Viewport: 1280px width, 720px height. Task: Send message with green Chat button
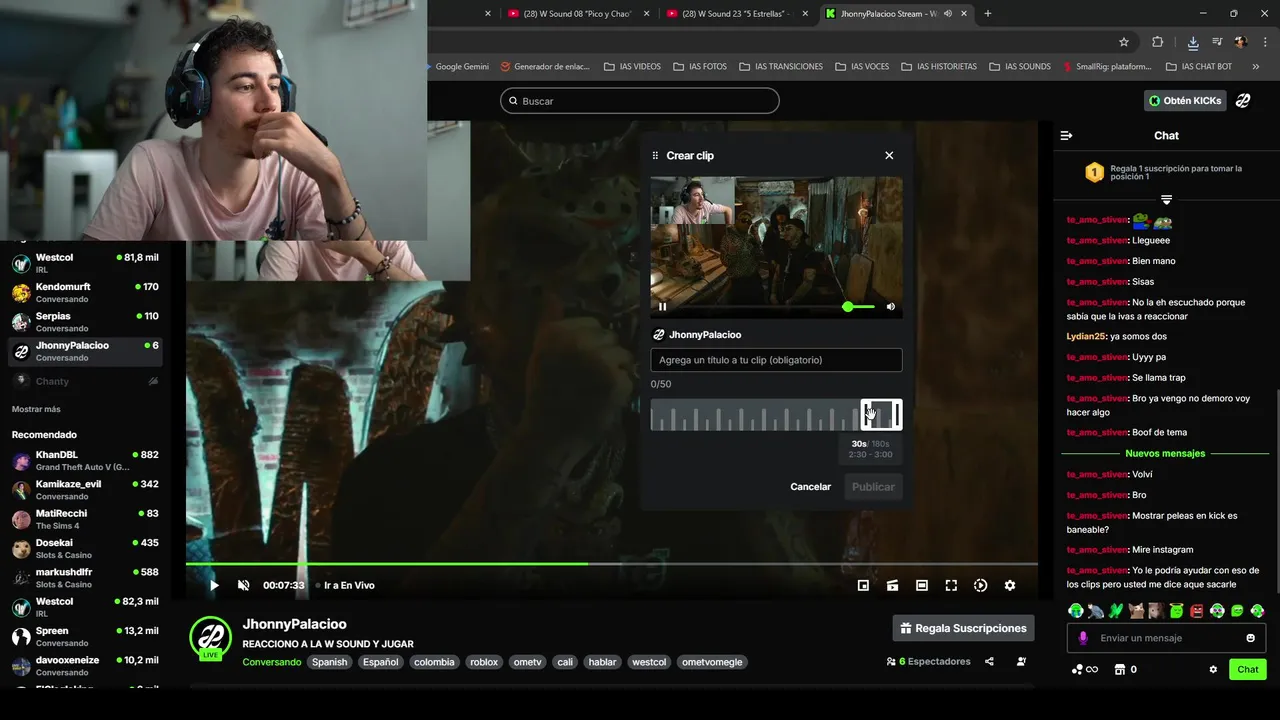(x=1248, y=669)
